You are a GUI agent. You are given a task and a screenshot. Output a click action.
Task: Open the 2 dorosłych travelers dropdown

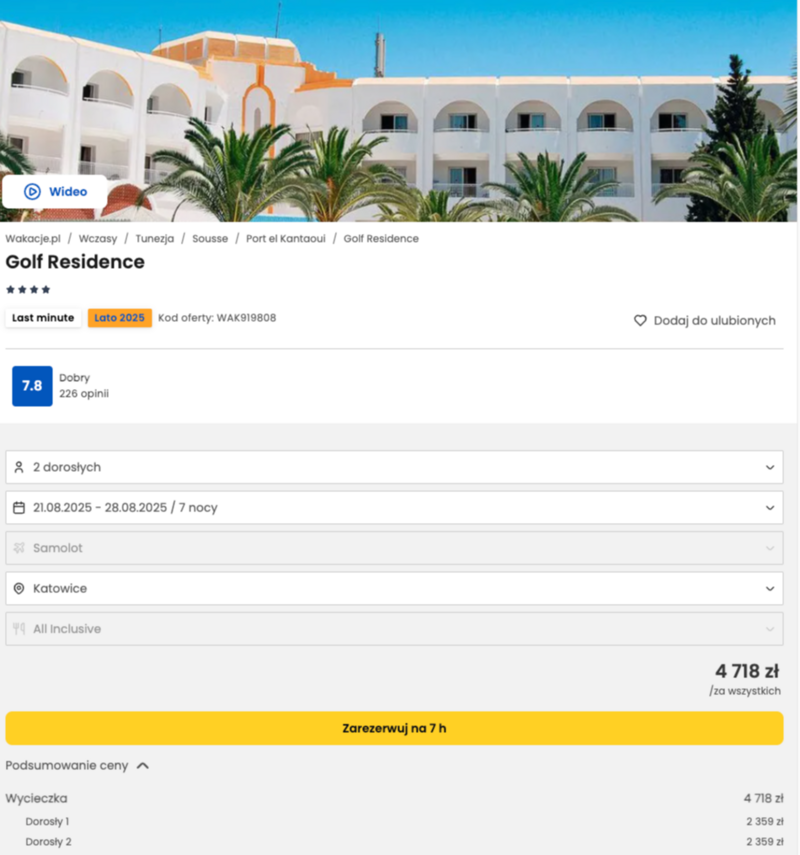(394, 467)
